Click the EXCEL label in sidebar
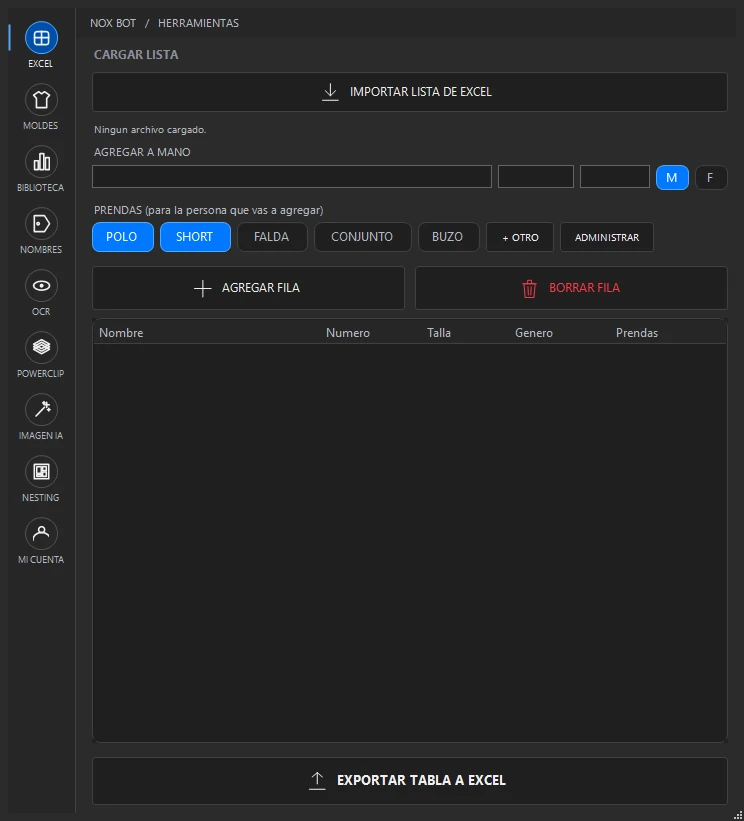 click(40, 64)
